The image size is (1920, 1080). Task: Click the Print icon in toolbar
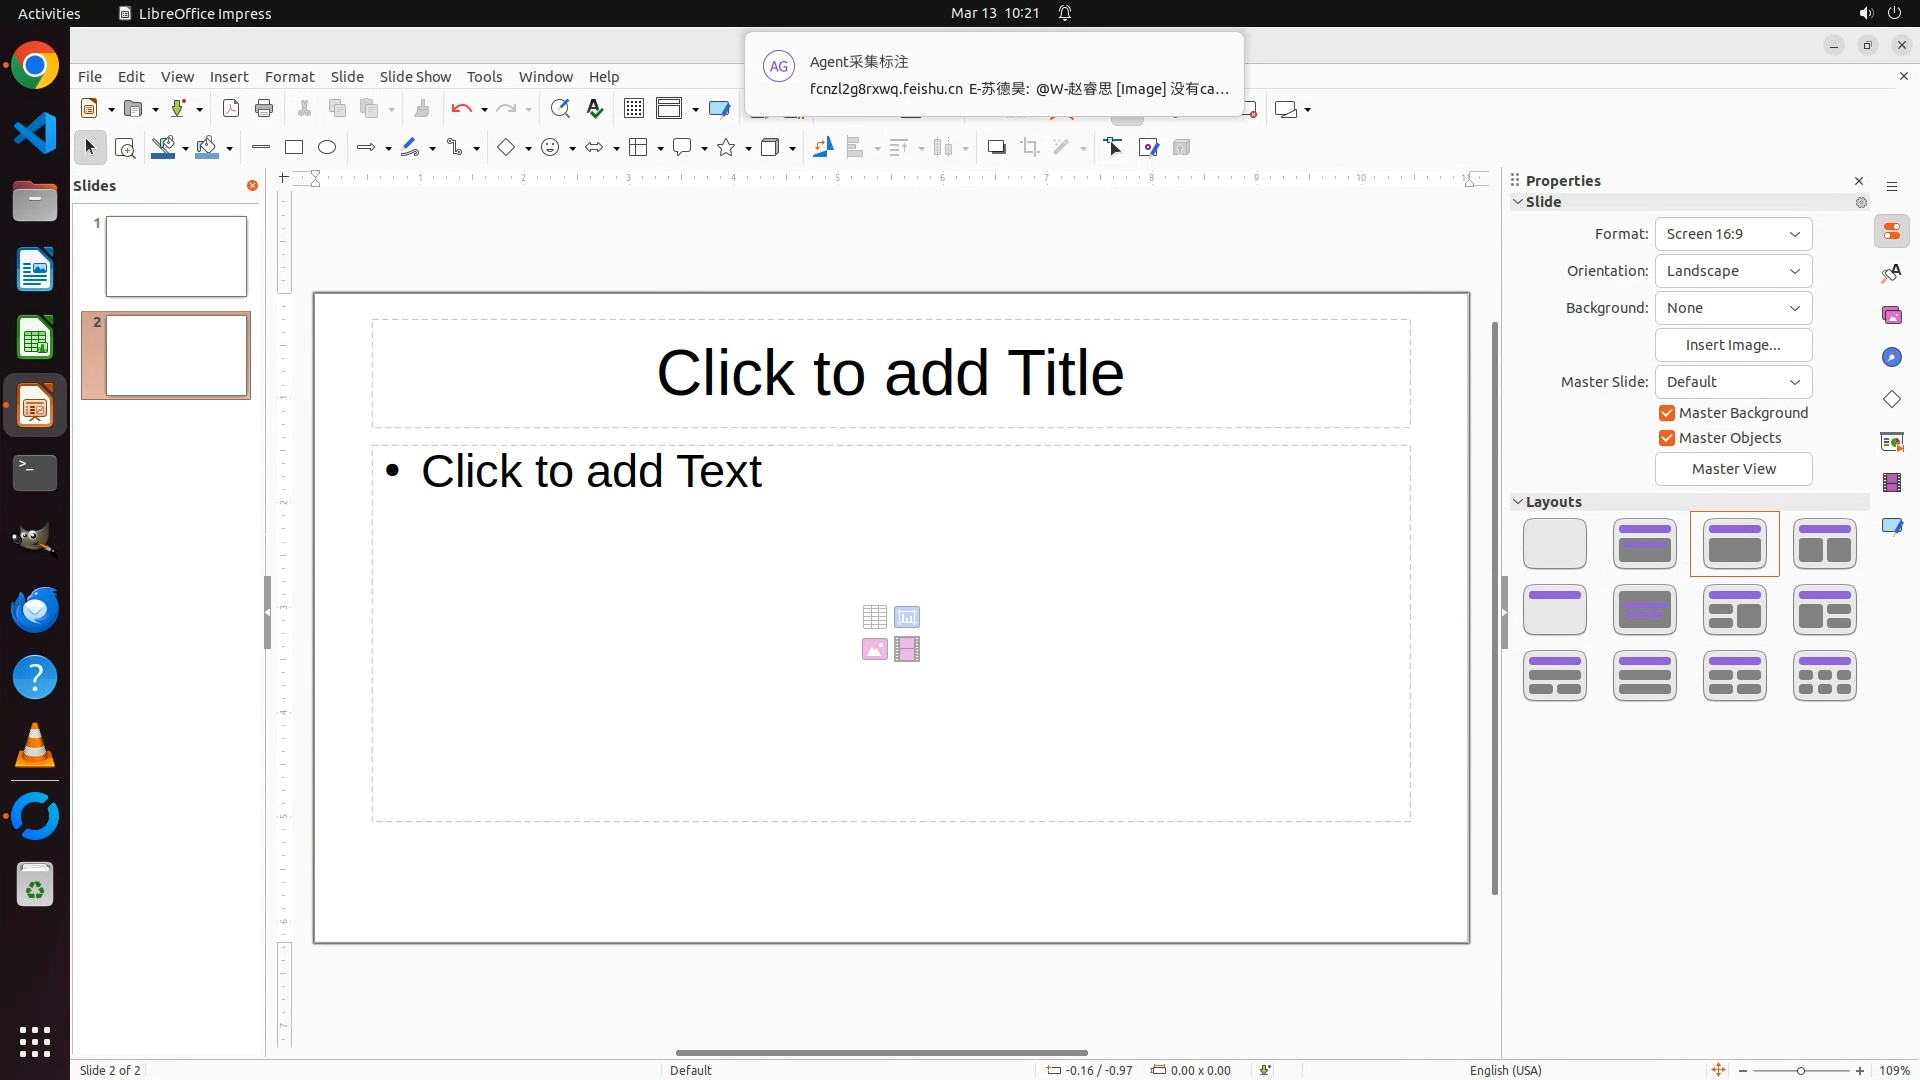[x=264, y=109]
